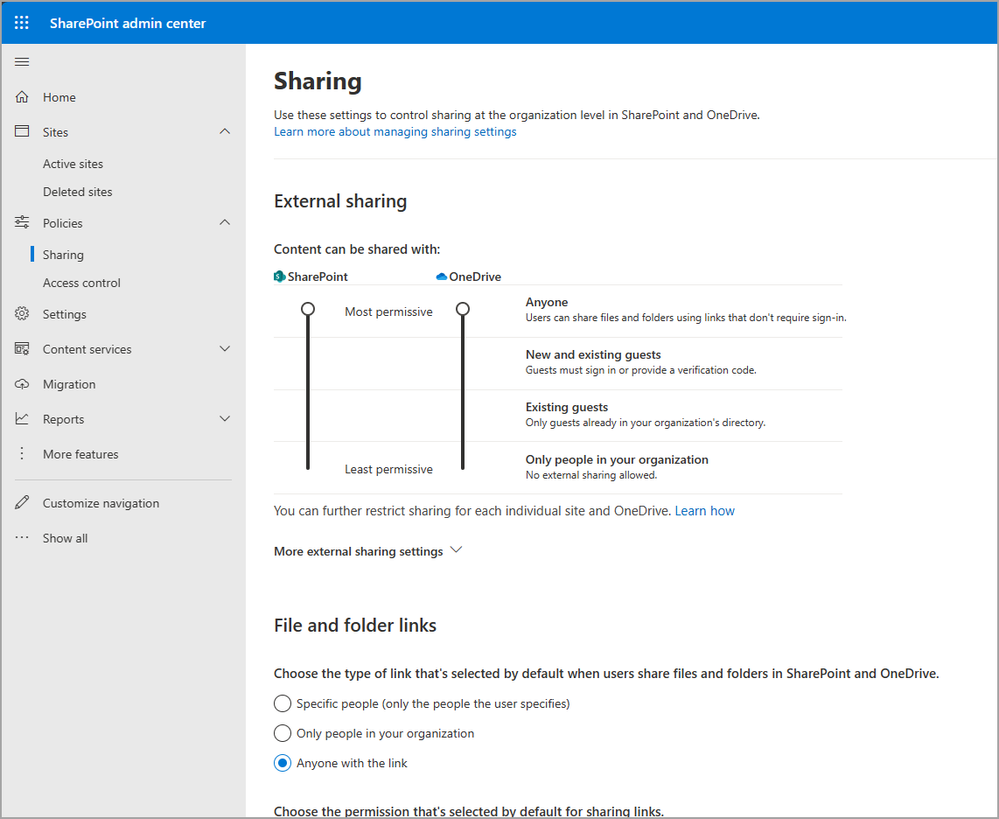Collapse the Policies section chevron

point(224,222)
